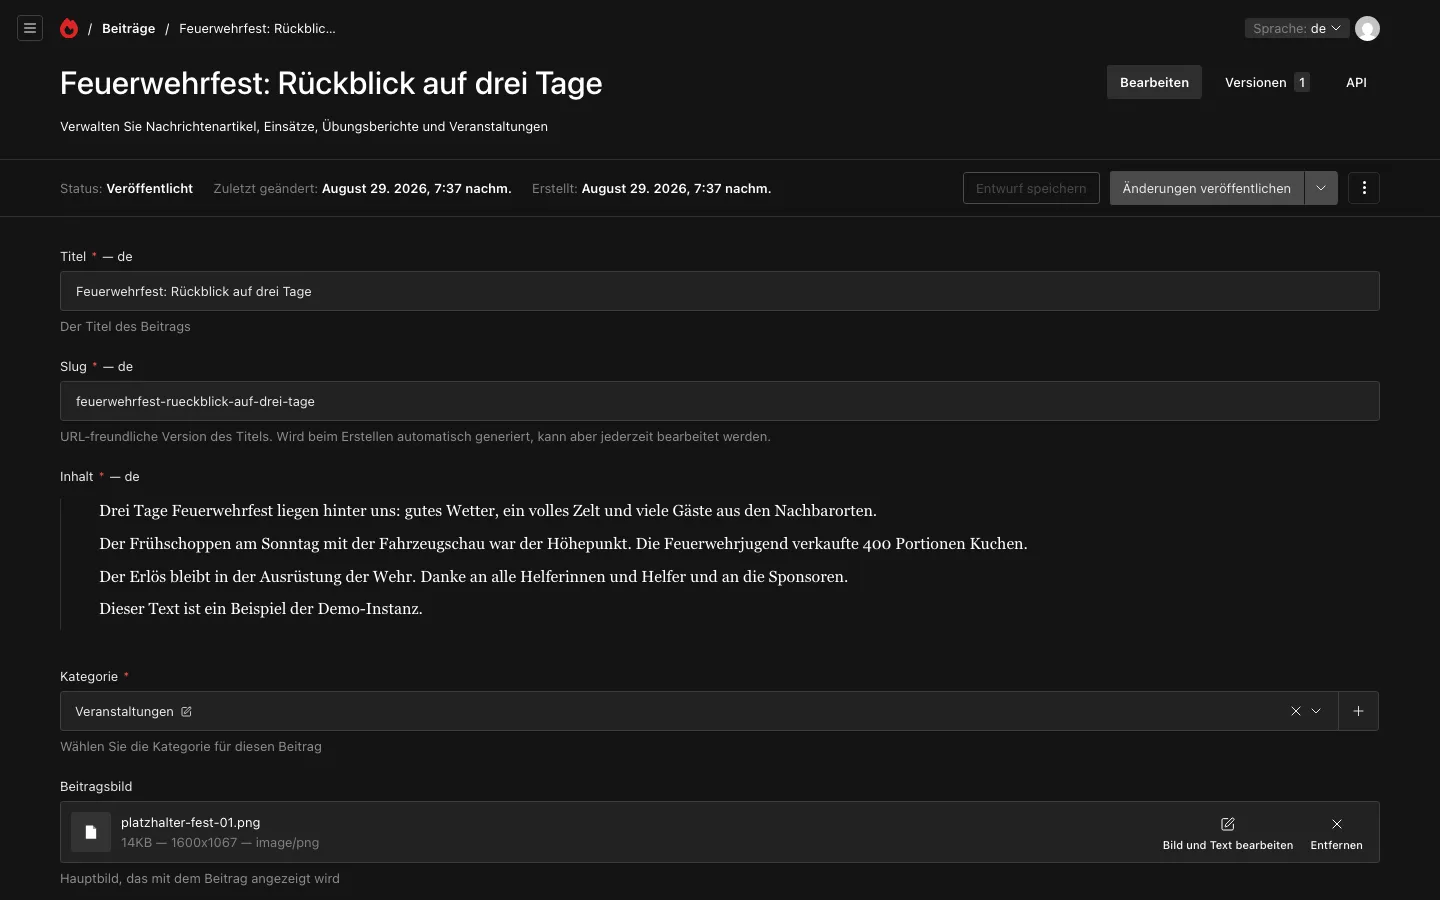Click Entwurf speichern button
Viewport: 1440px width, 900px height.
pos(1031,188)
